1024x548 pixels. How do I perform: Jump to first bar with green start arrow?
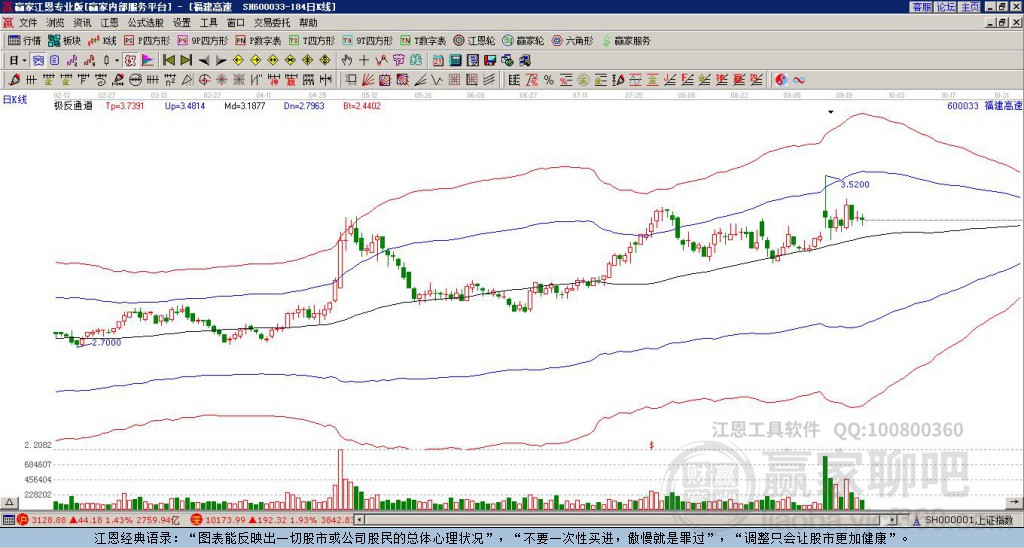(168, 61)
